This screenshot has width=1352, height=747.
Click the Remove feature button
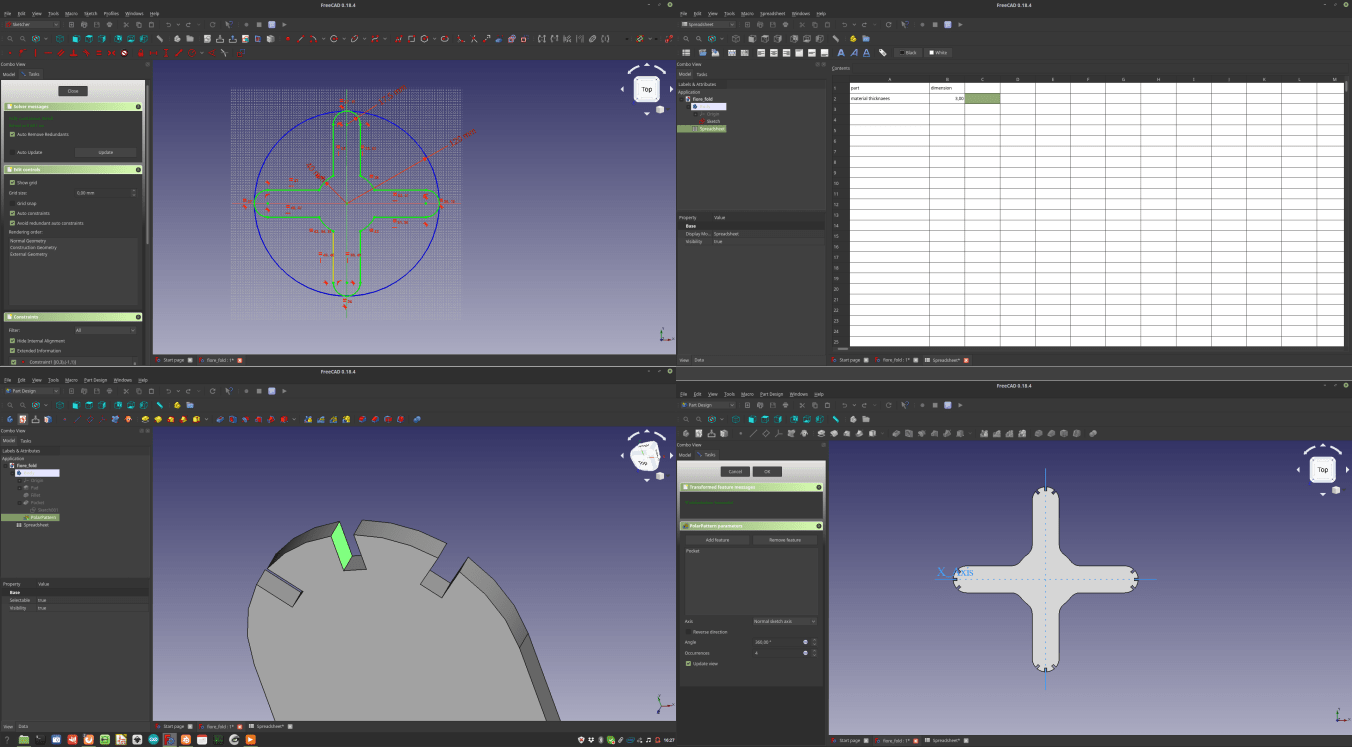pyautogui.click(x=785, y=540)
